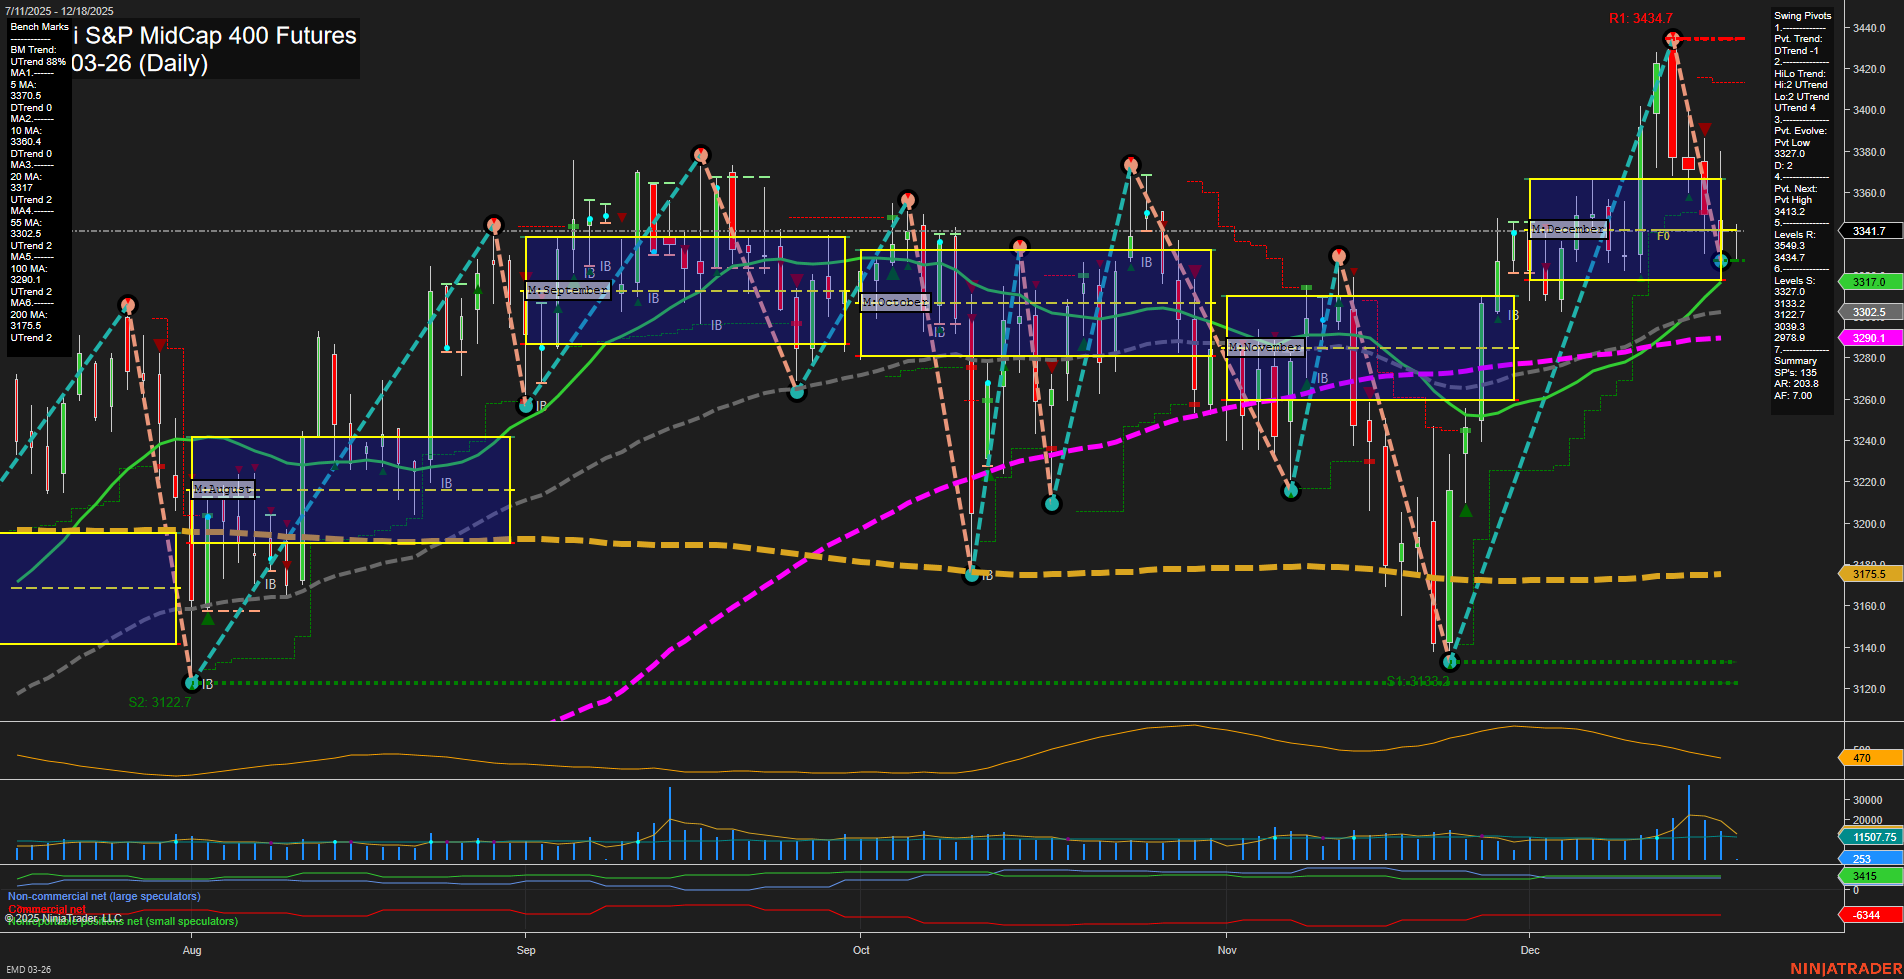Click the © 2025 NinjaTrader, LLC copyright text
The image size is (1904, 979).
63,917
